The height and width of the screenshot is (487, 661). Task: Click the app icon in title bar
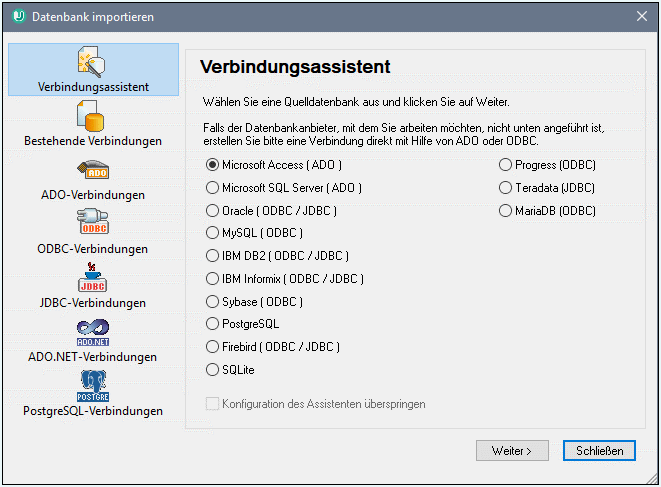17,16
